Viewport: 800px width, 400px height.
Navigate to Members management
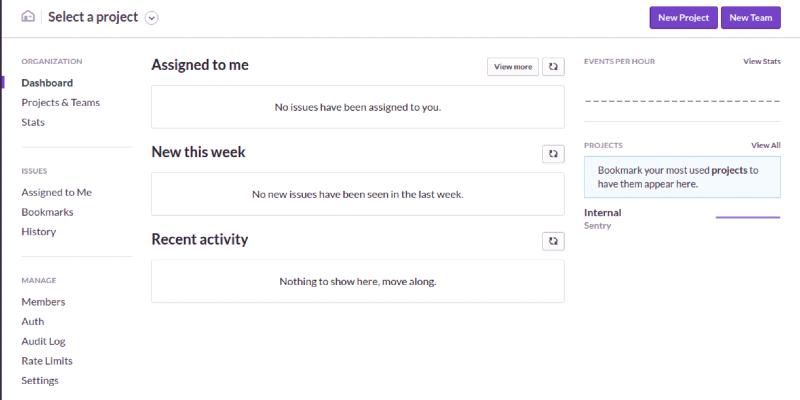pos(43,302)
